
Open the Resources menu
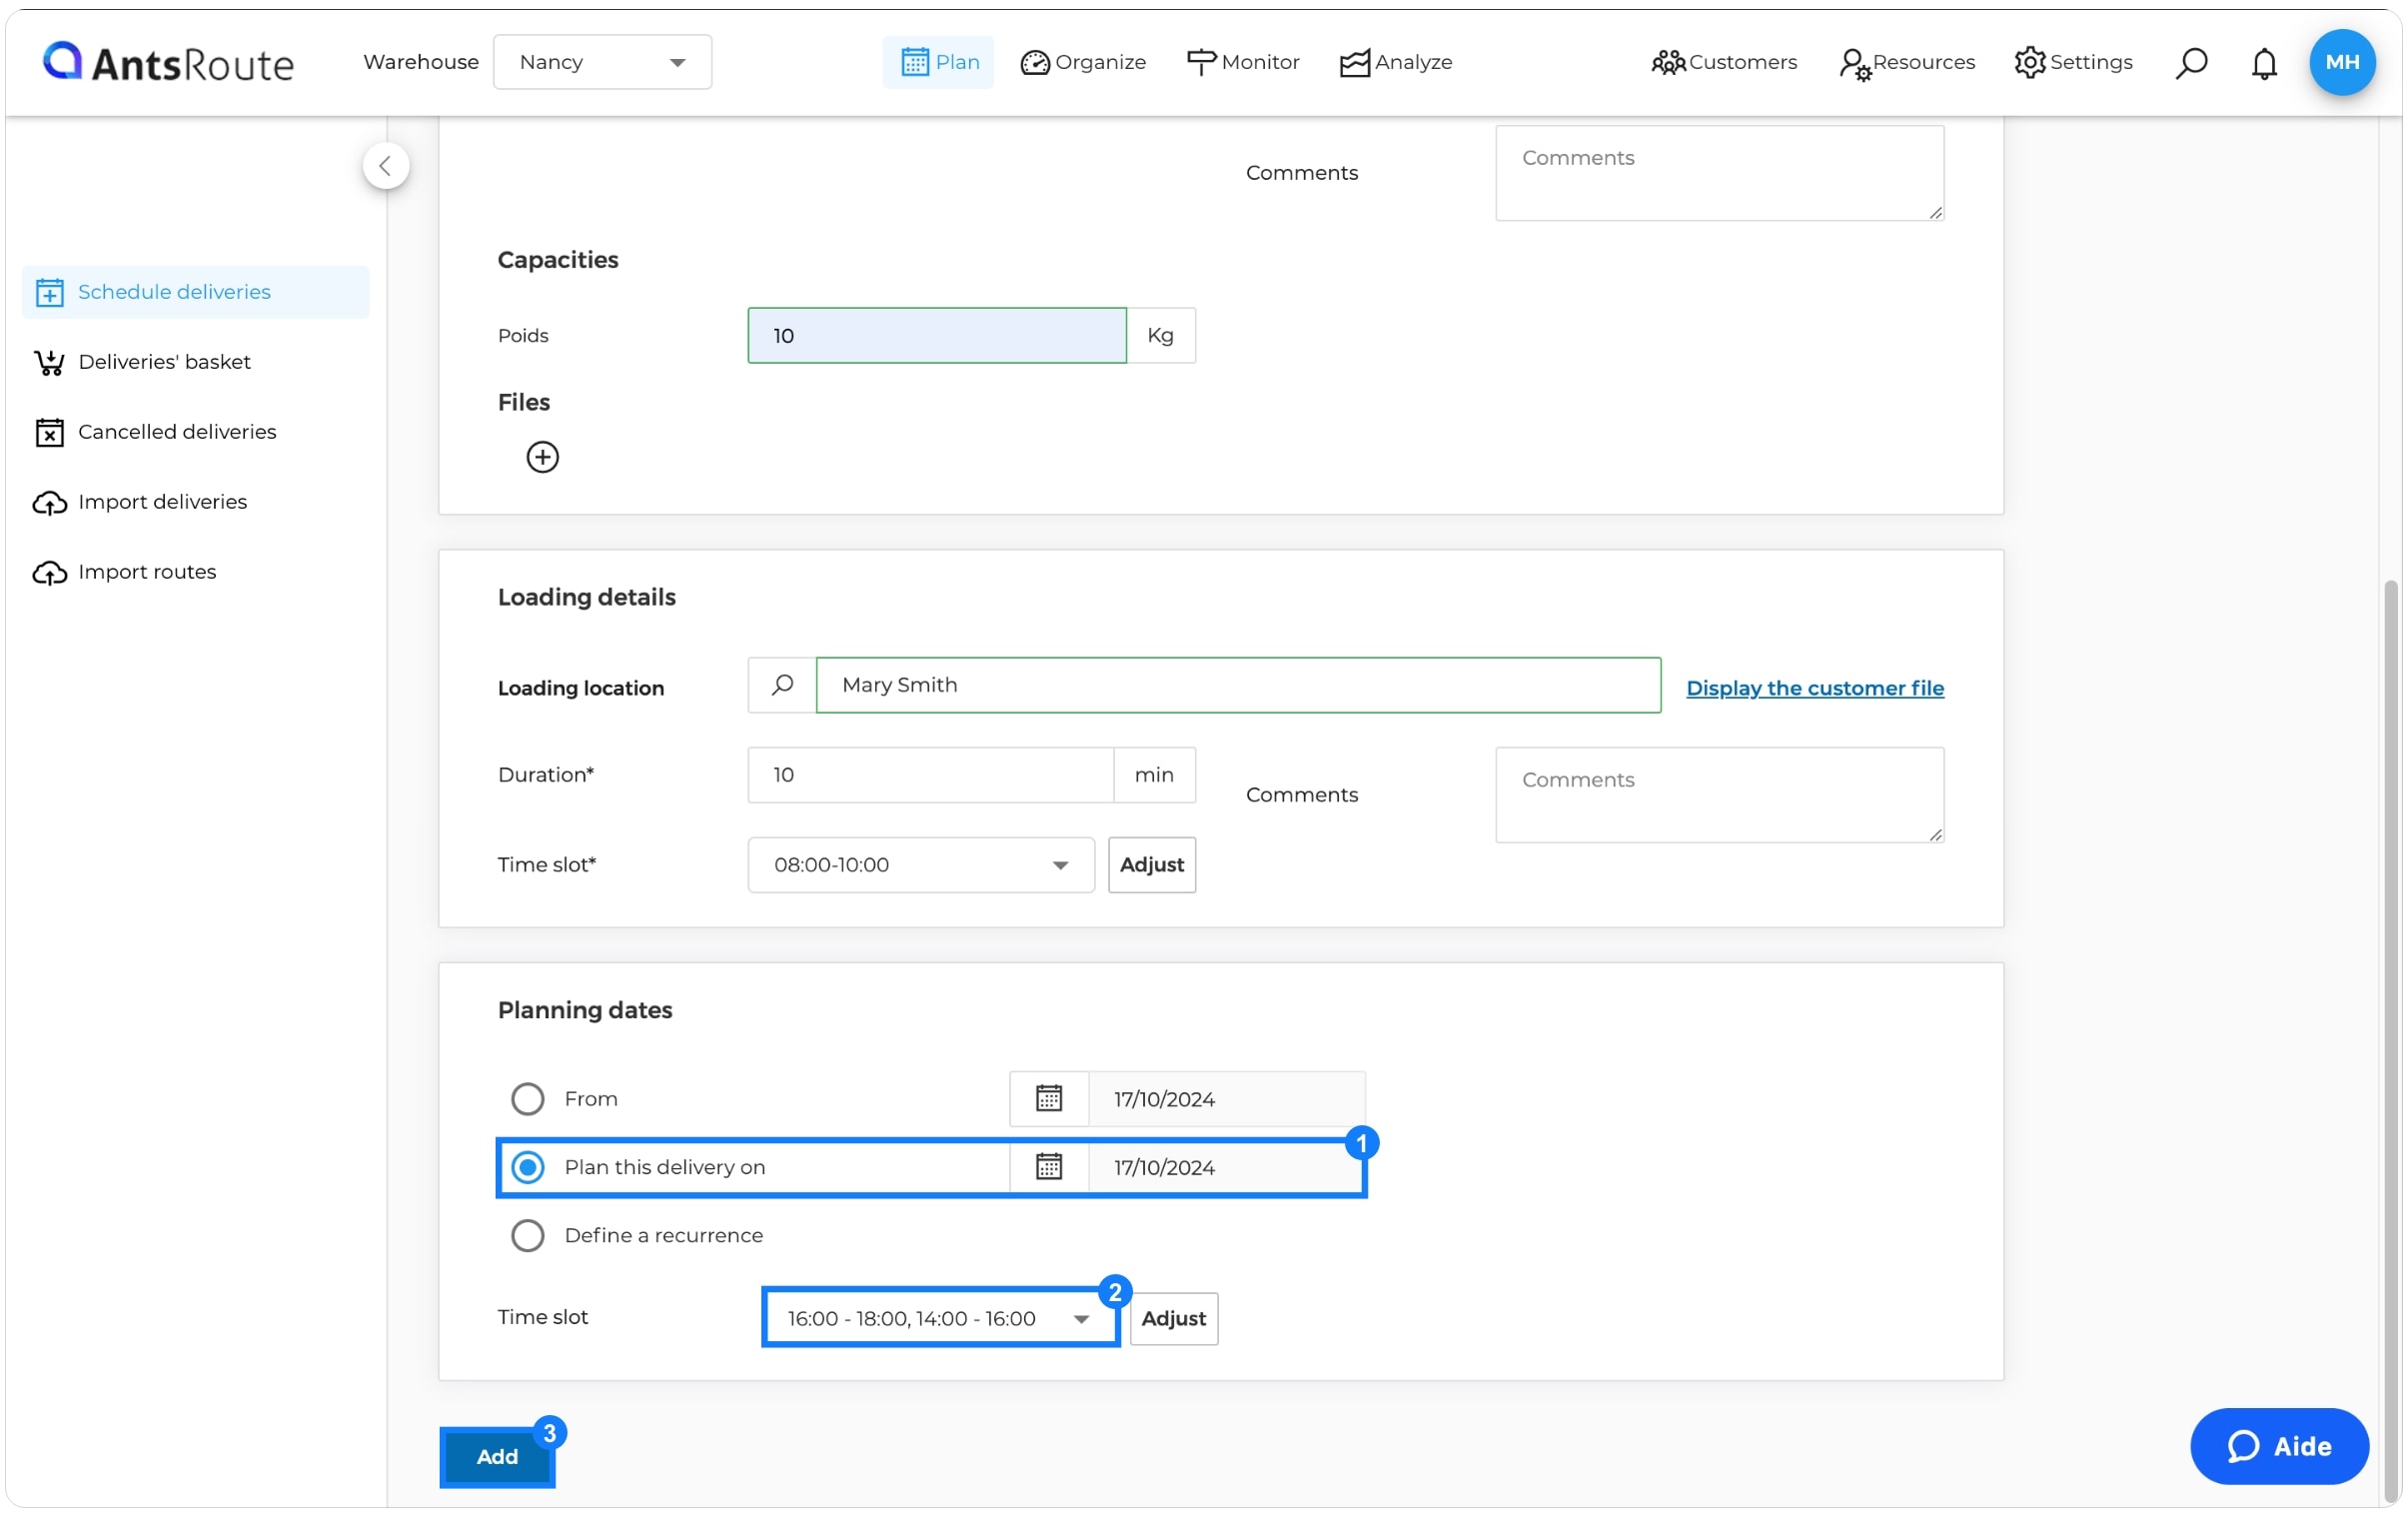click(x=1906, y=62)
